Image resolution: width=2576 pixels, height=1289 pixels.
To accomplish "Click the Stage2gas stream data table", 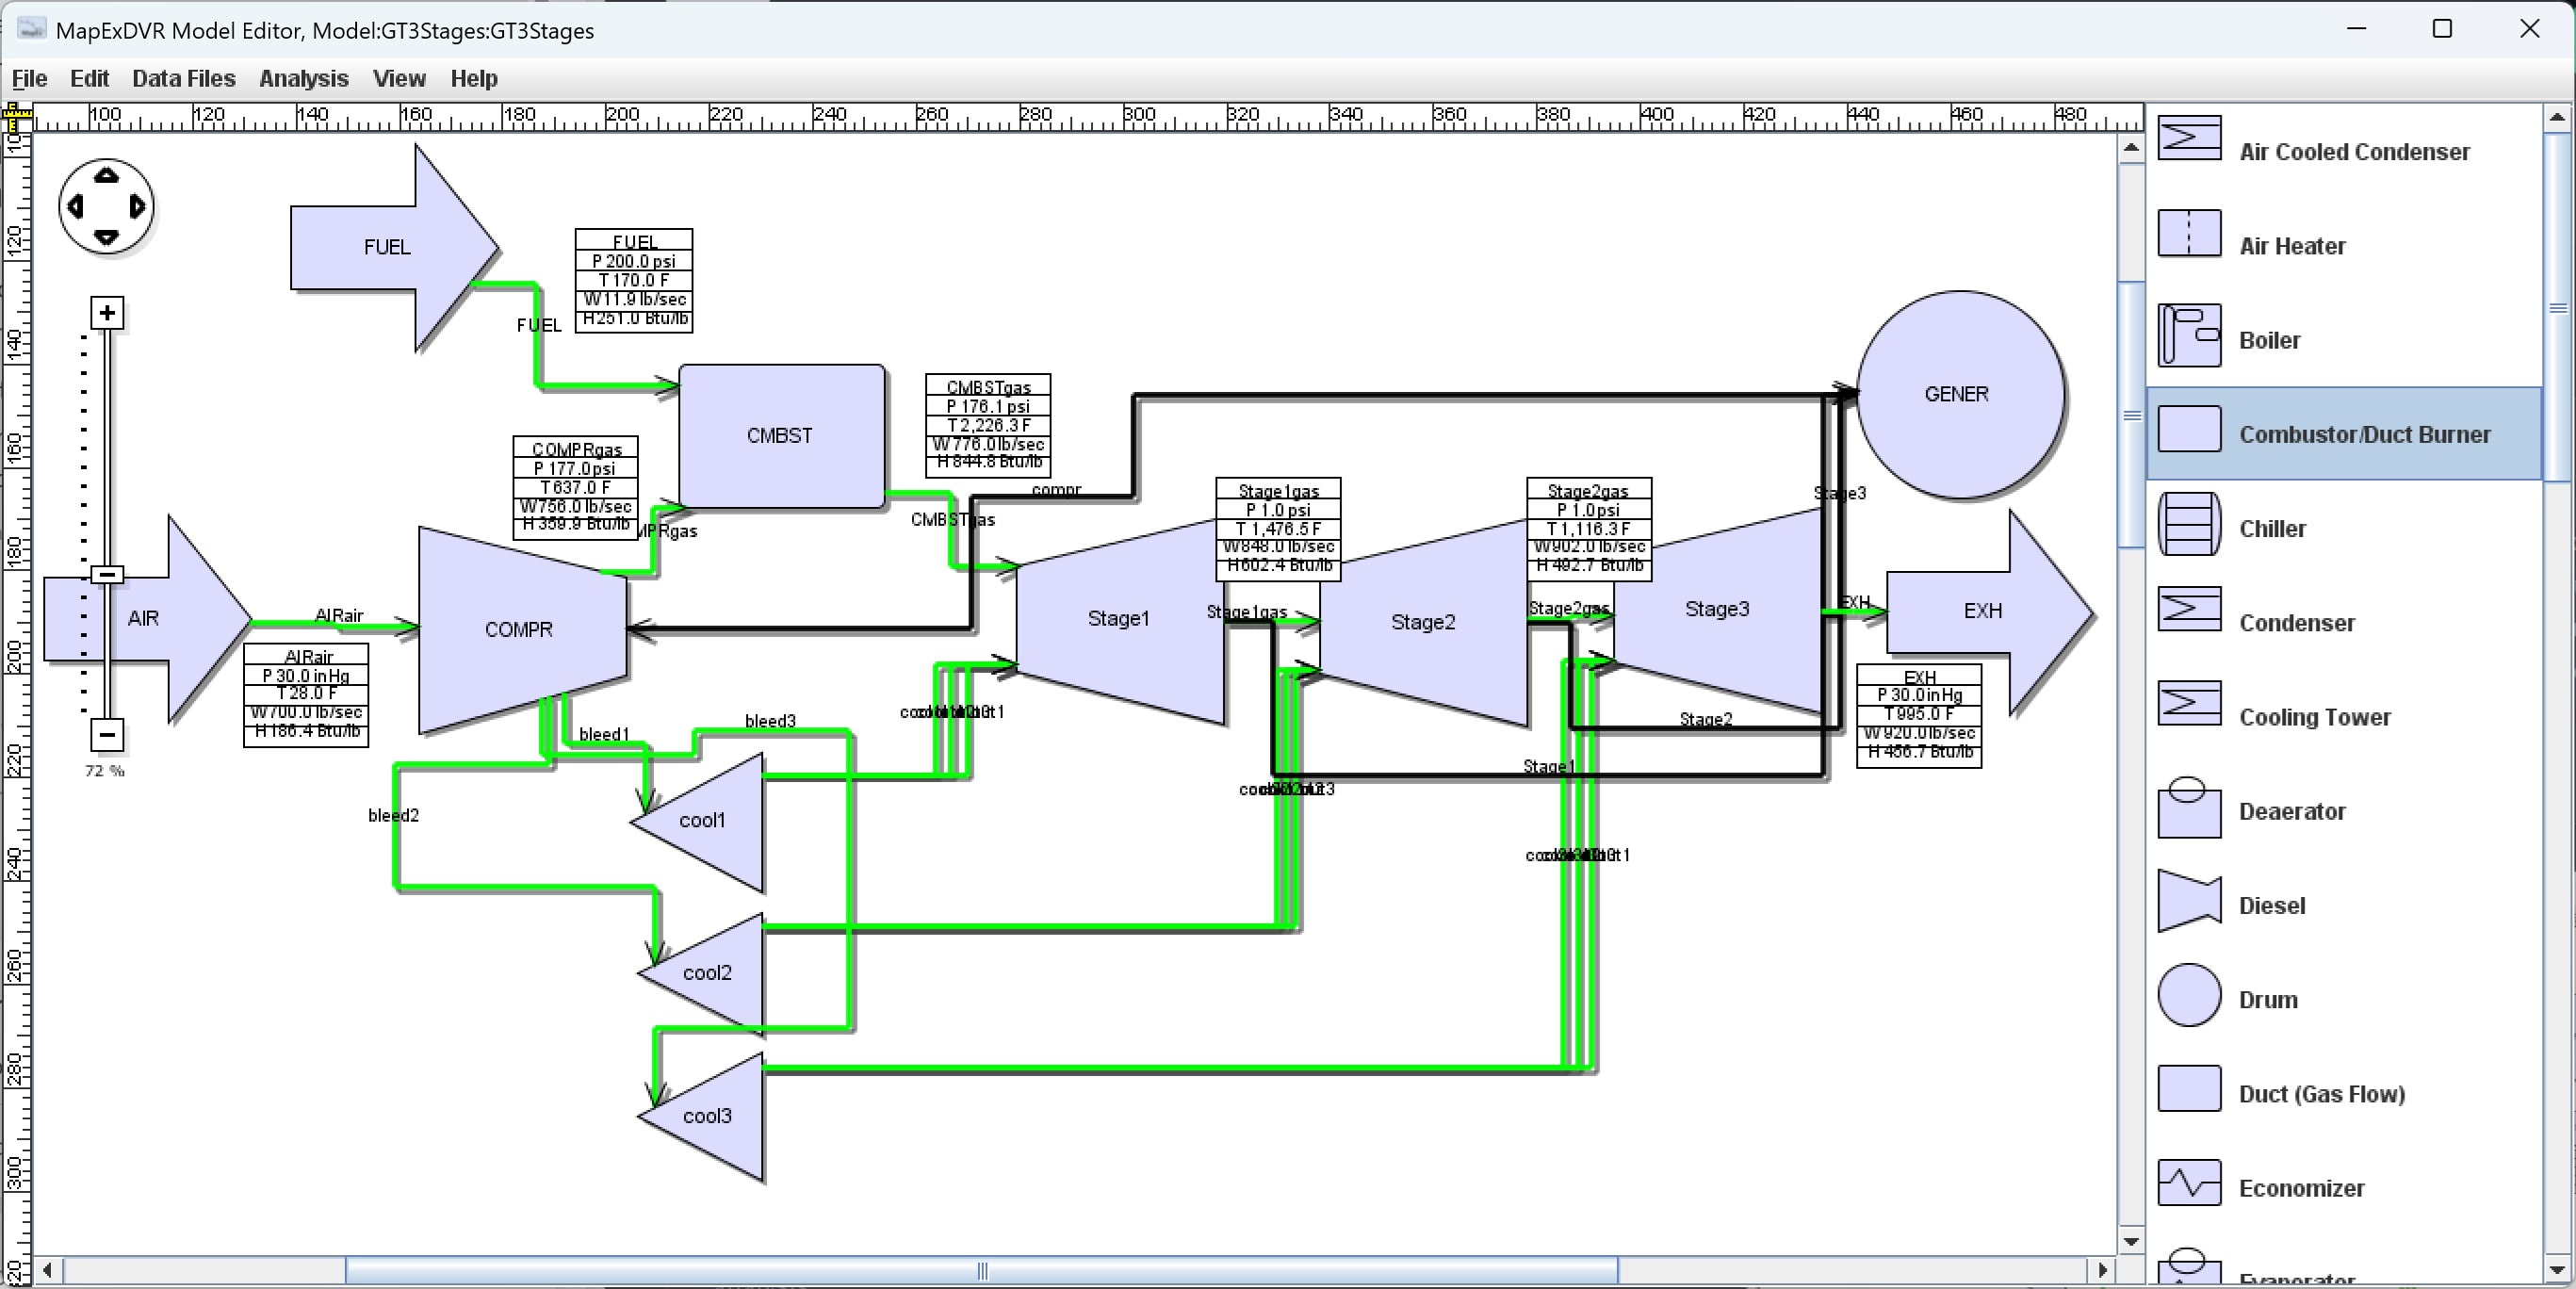I will click(x=1589, y=529).
